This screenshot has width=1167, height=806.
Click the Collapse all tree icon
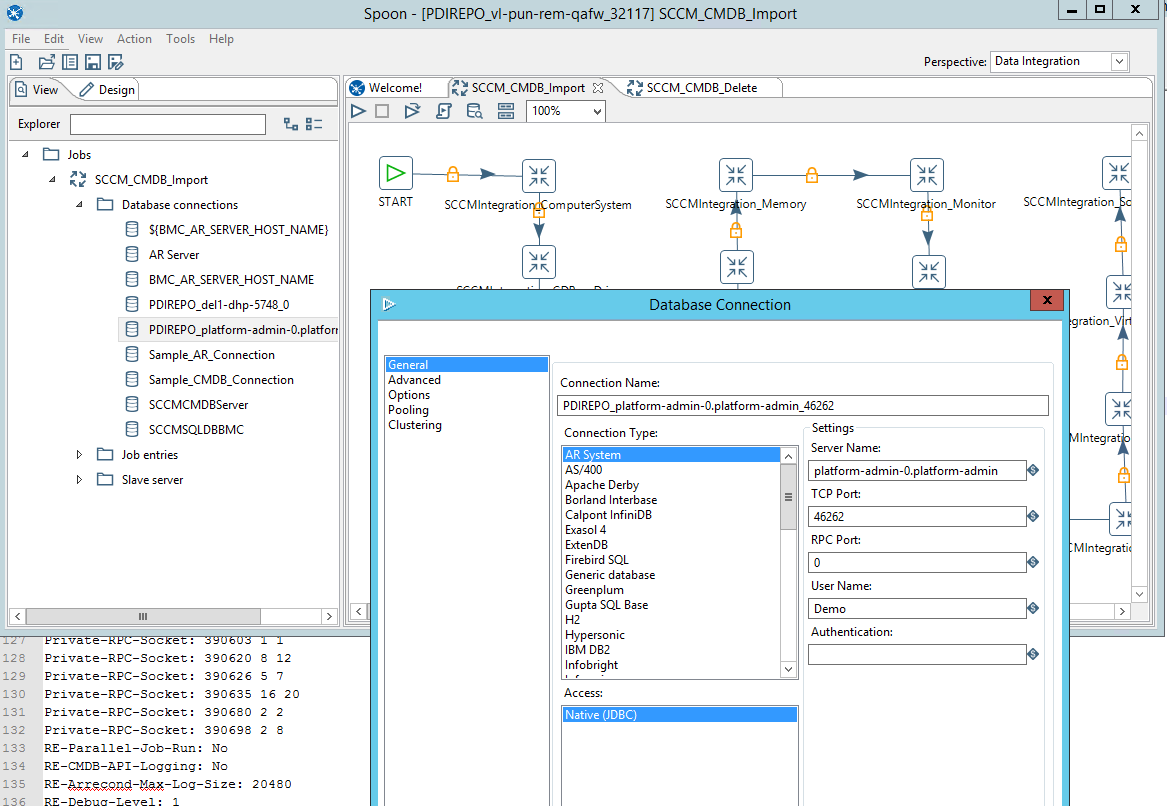tap(314, 124)
